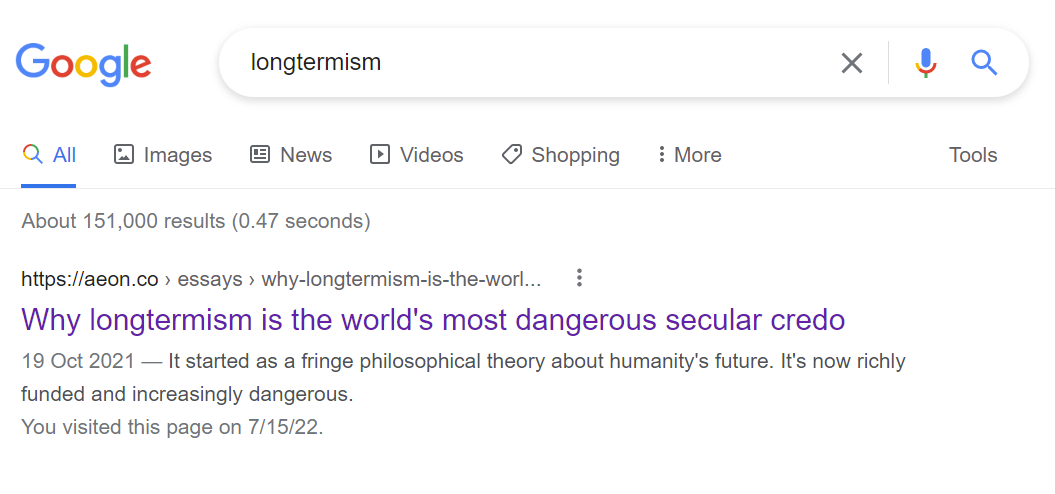
Task: Select the Shopping tag icon tab
Action: tap(560, 155)
